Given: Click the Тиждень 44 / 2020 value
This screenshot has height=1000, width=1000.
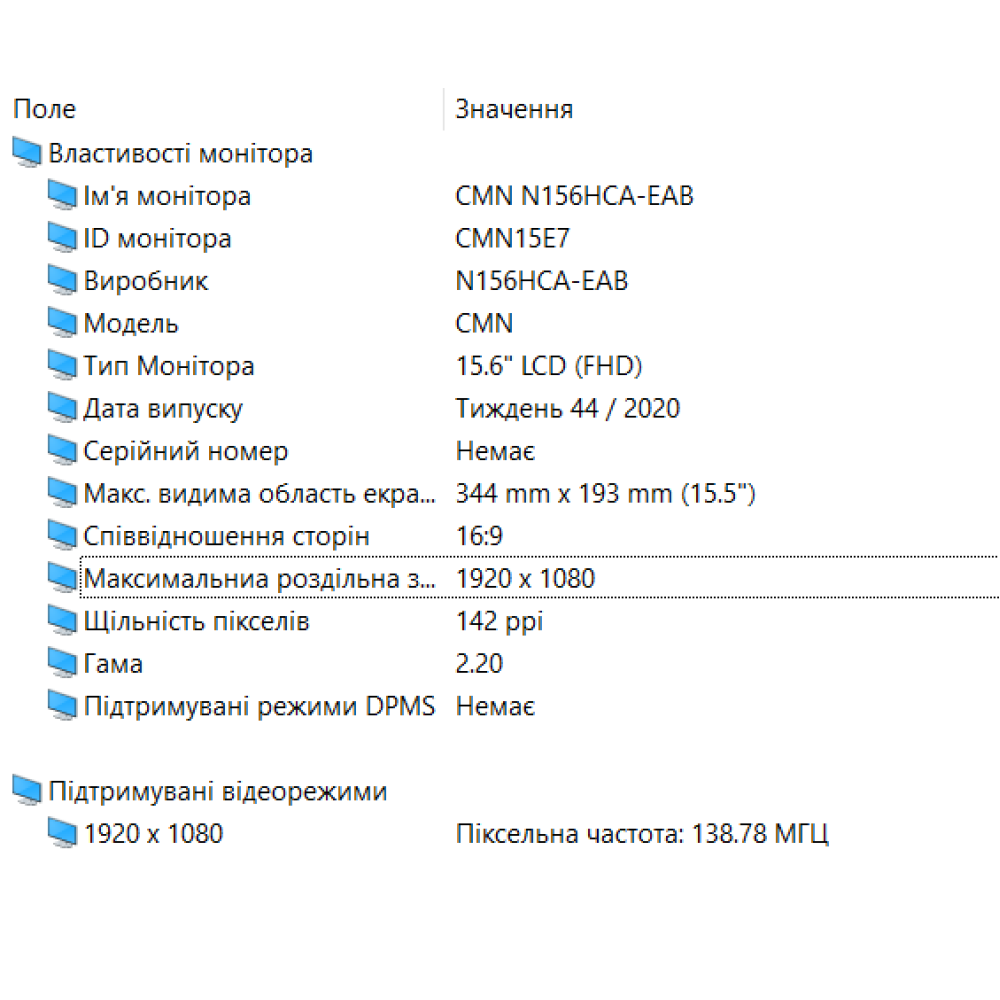Looking at the screenshot, I should coord(567,409).
